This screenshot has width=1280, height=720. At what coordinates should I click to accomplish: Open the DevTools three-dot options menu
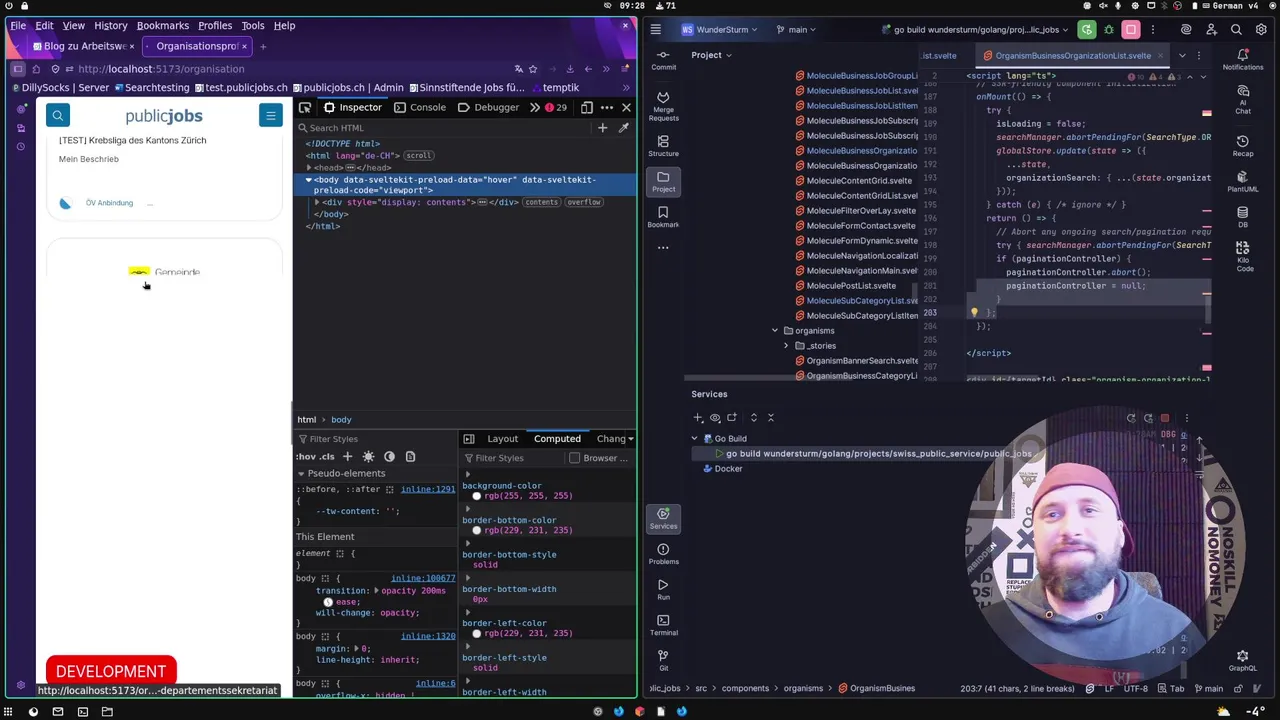coord(607,107)
